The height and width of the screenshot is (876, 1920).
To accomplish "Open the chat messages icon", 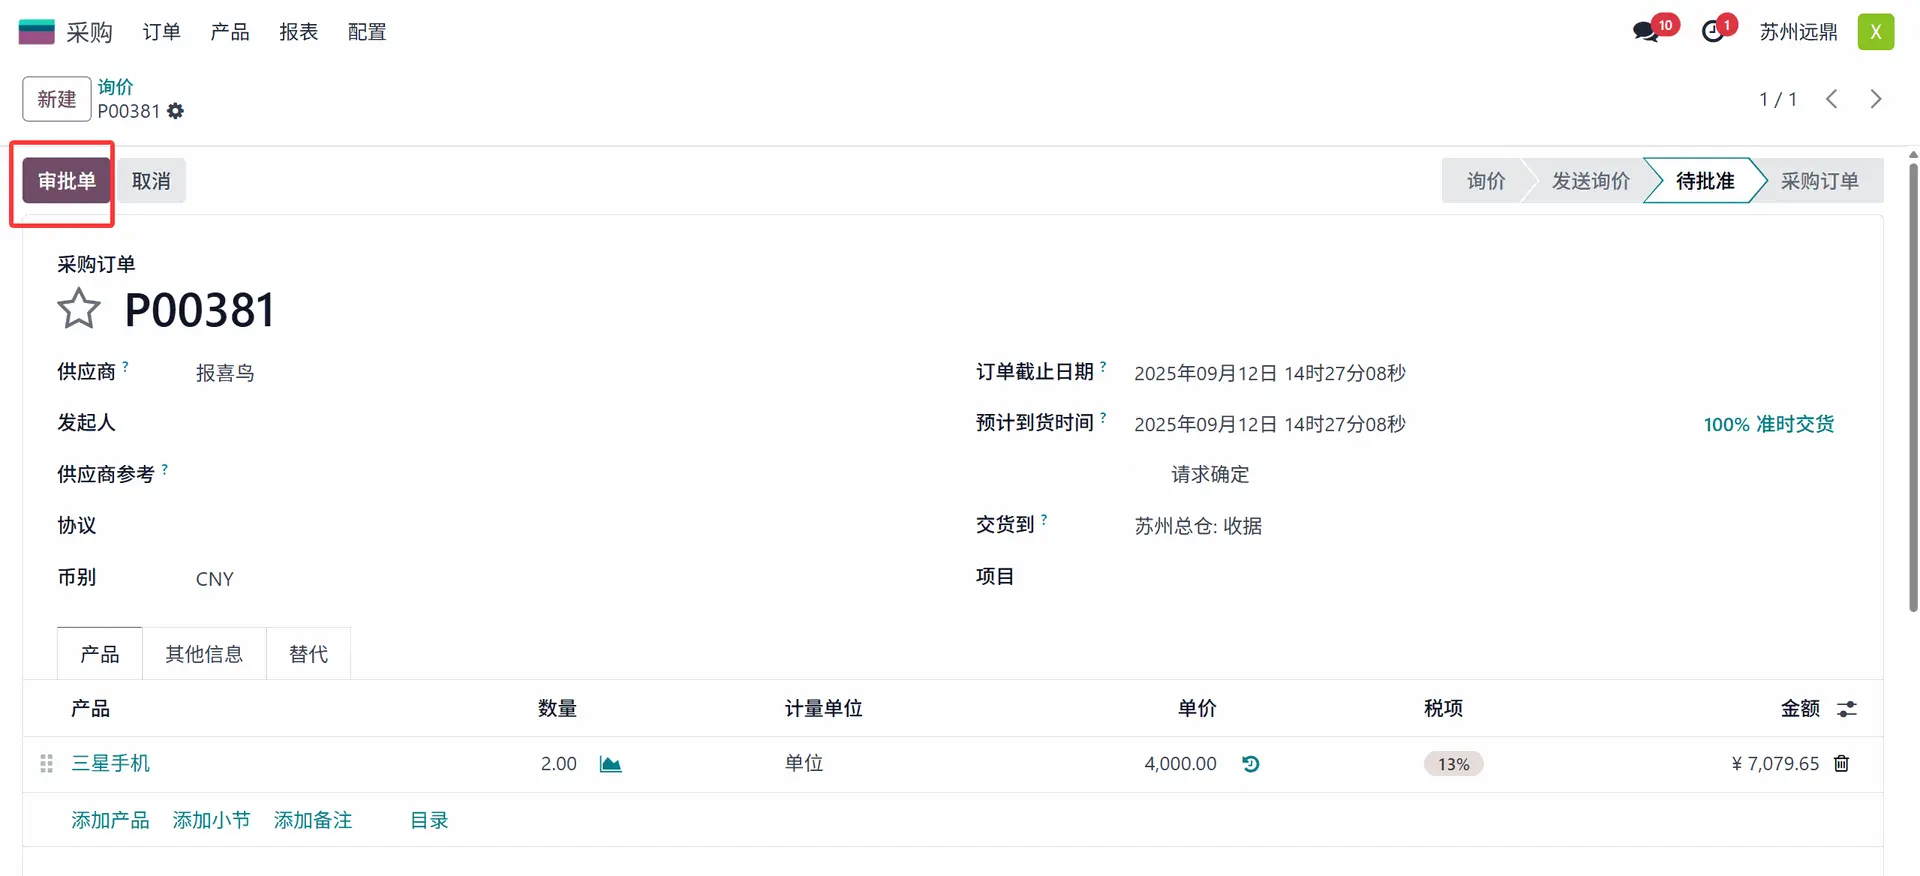I will click(1645, 32).
